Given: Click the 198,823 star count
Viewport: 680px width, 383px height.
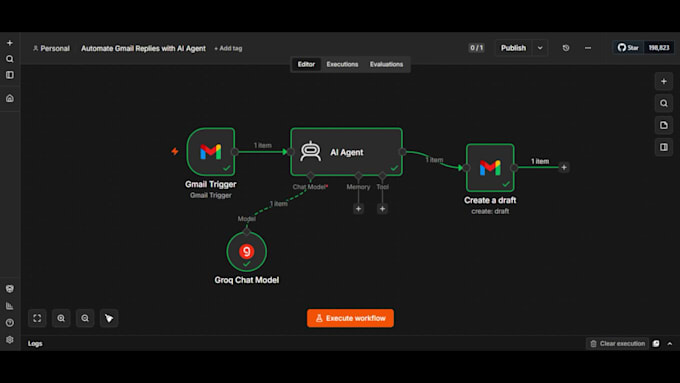Looking at the screenshot, I should tap(659, 48).
